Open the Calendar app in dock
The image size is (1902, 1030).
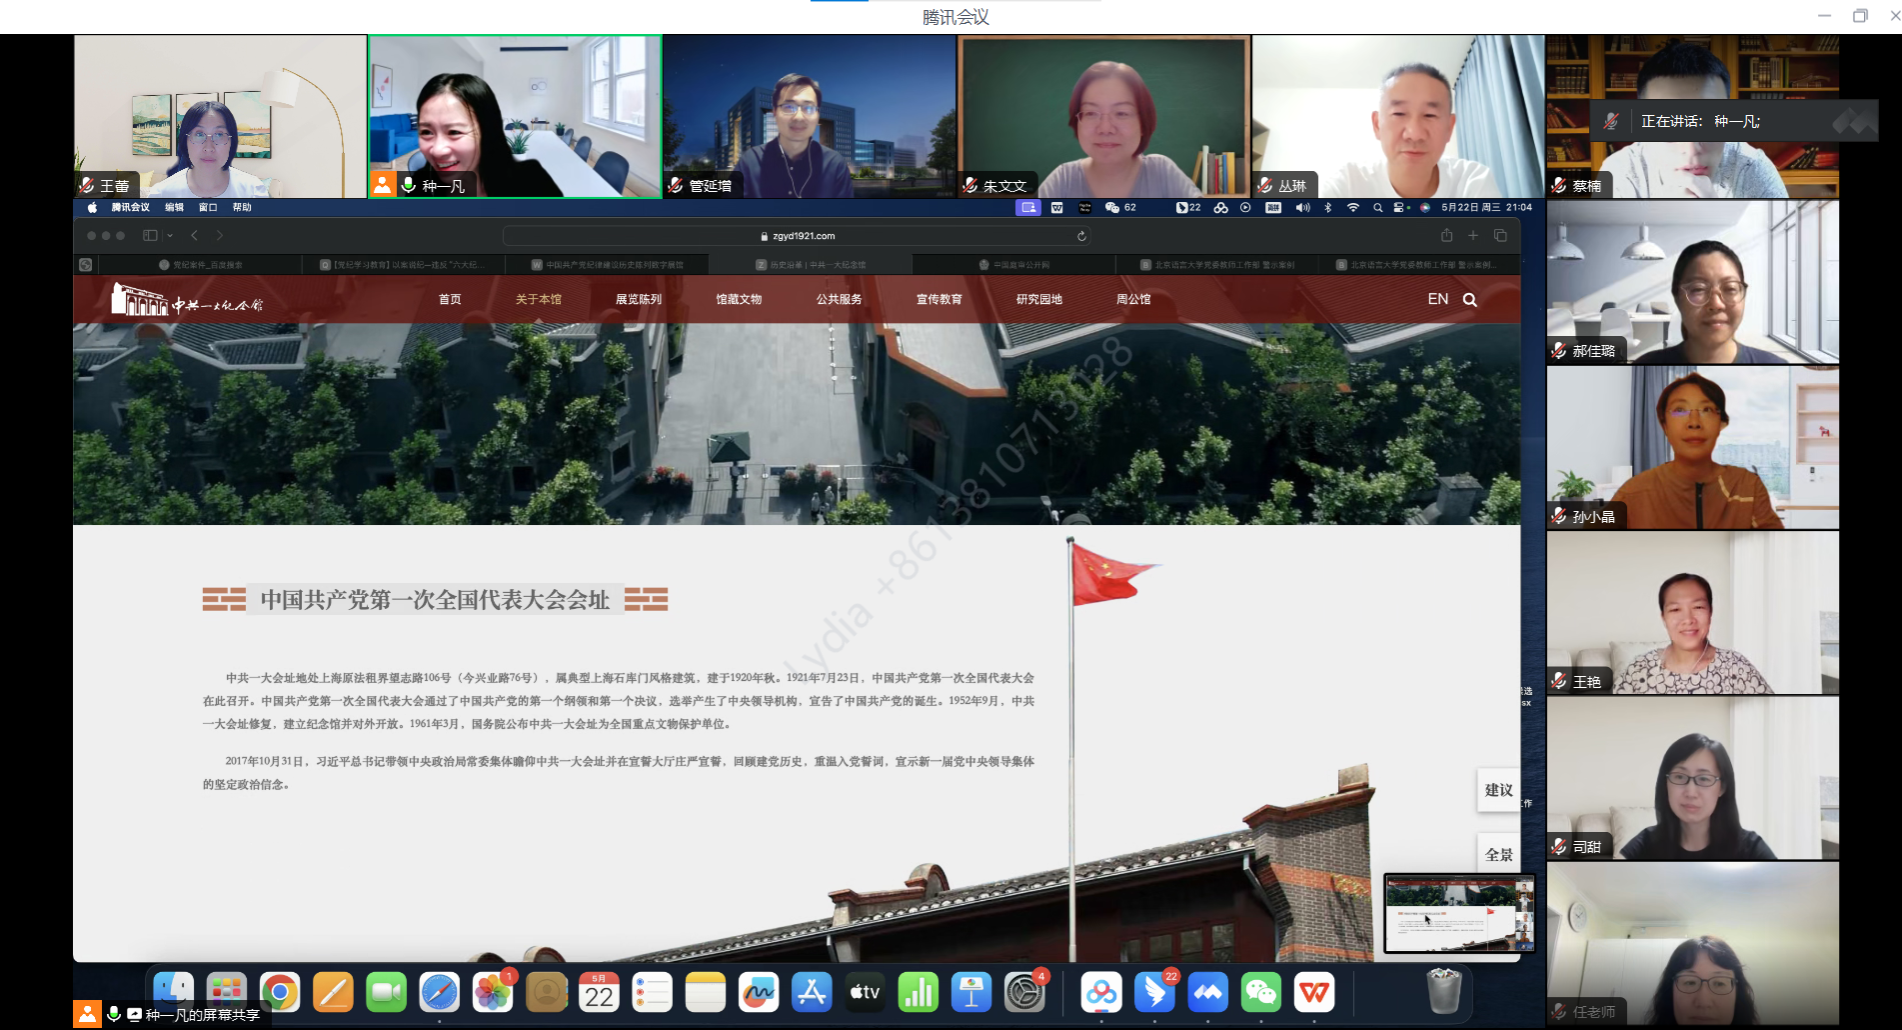(x=599, y=992)
